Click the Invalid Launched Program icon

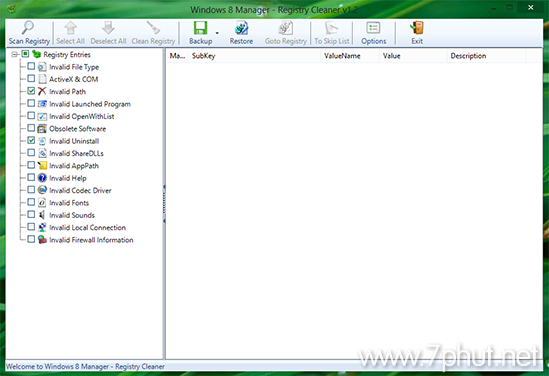click(42, 104)
